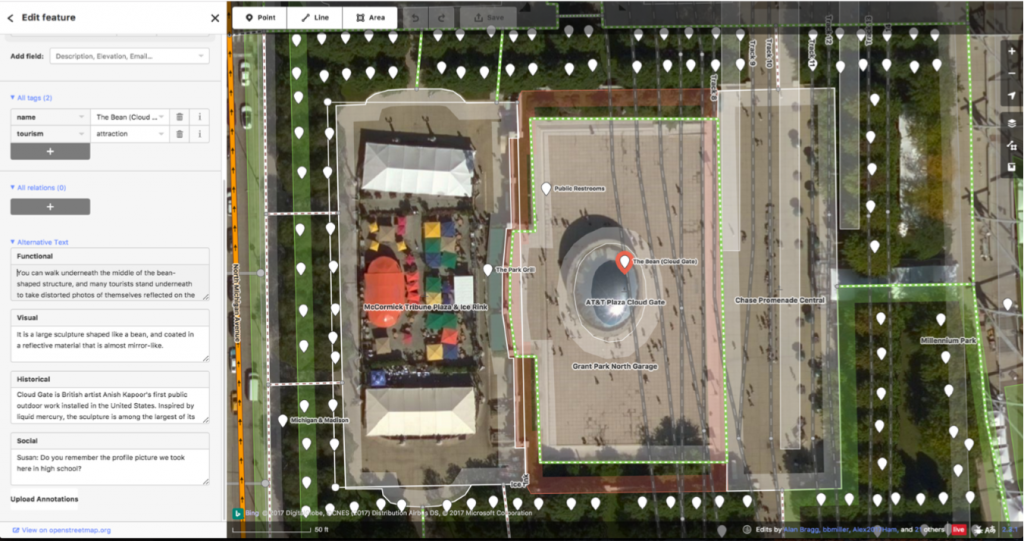Click the Upload Annotations button

[44, 499]
